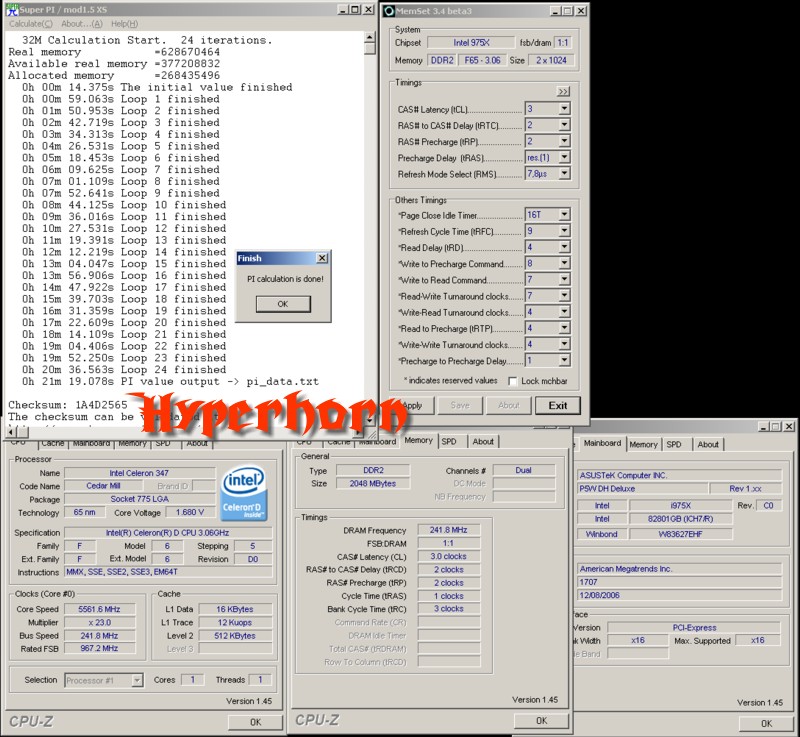Image resolution: width=800 pixels, height=737 pixels.
Task: Click the Super PI scroll up arrow
Action: click(x=370, y=37)
